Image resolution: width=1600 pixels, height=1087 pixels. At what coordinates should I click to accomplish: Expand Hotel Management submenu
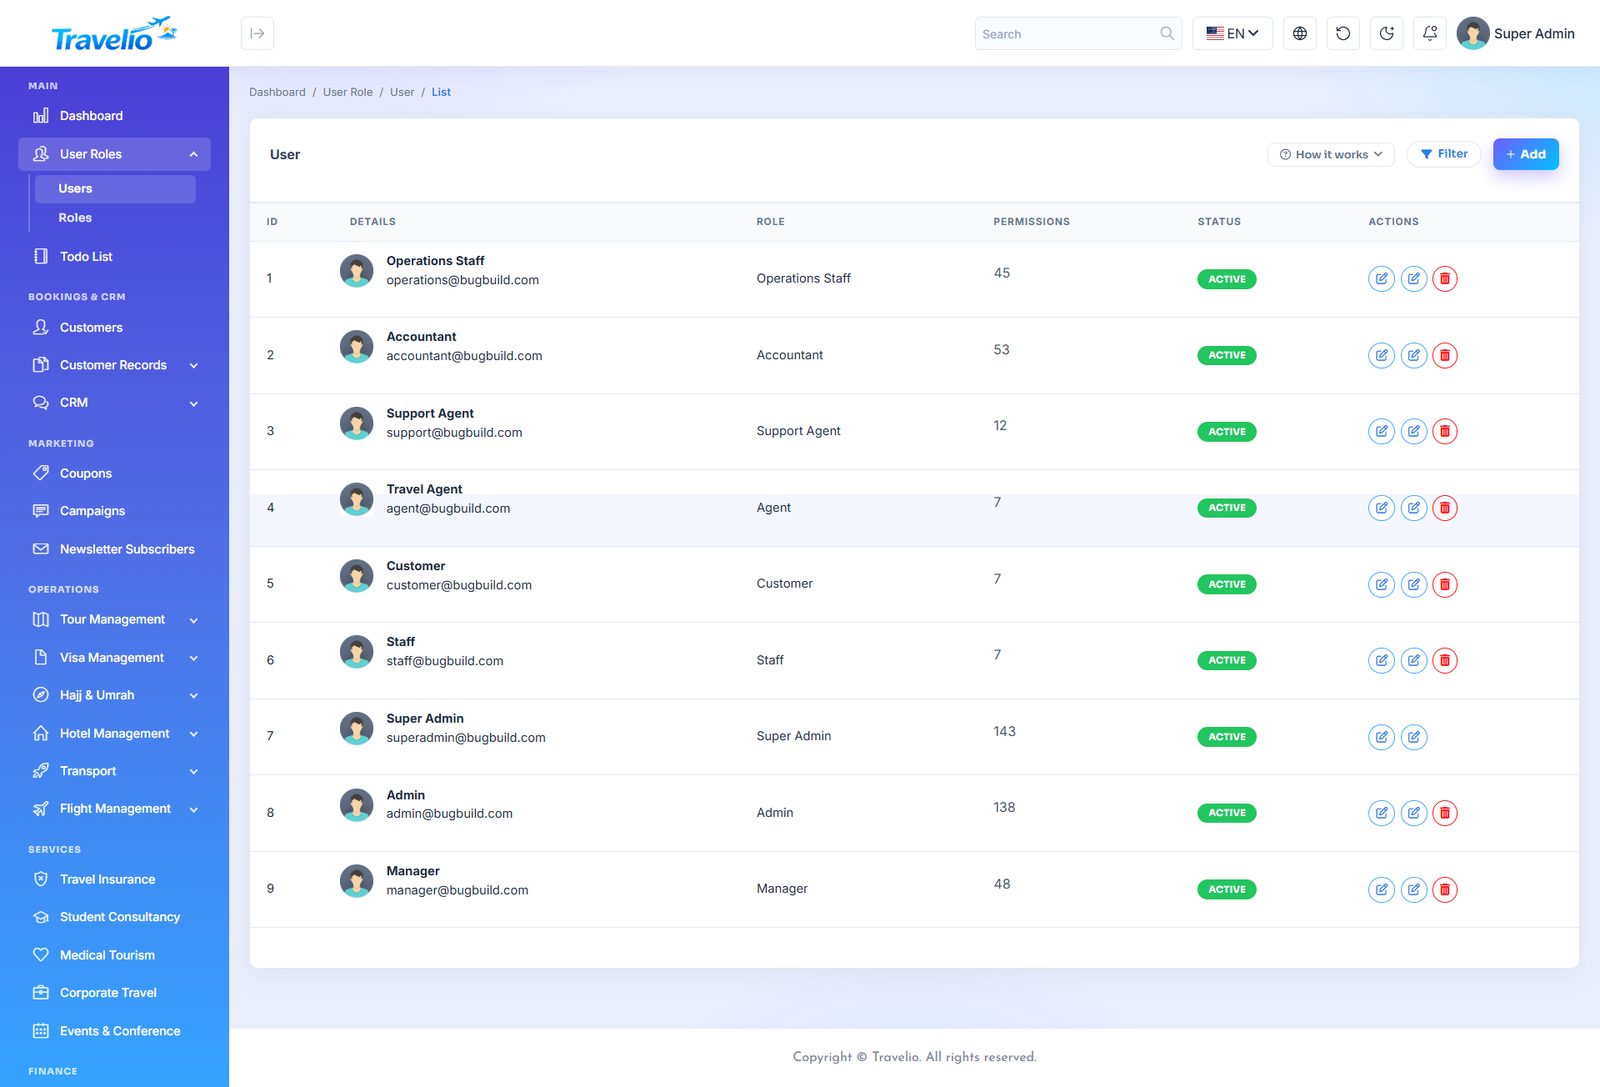tap(194, 734)
